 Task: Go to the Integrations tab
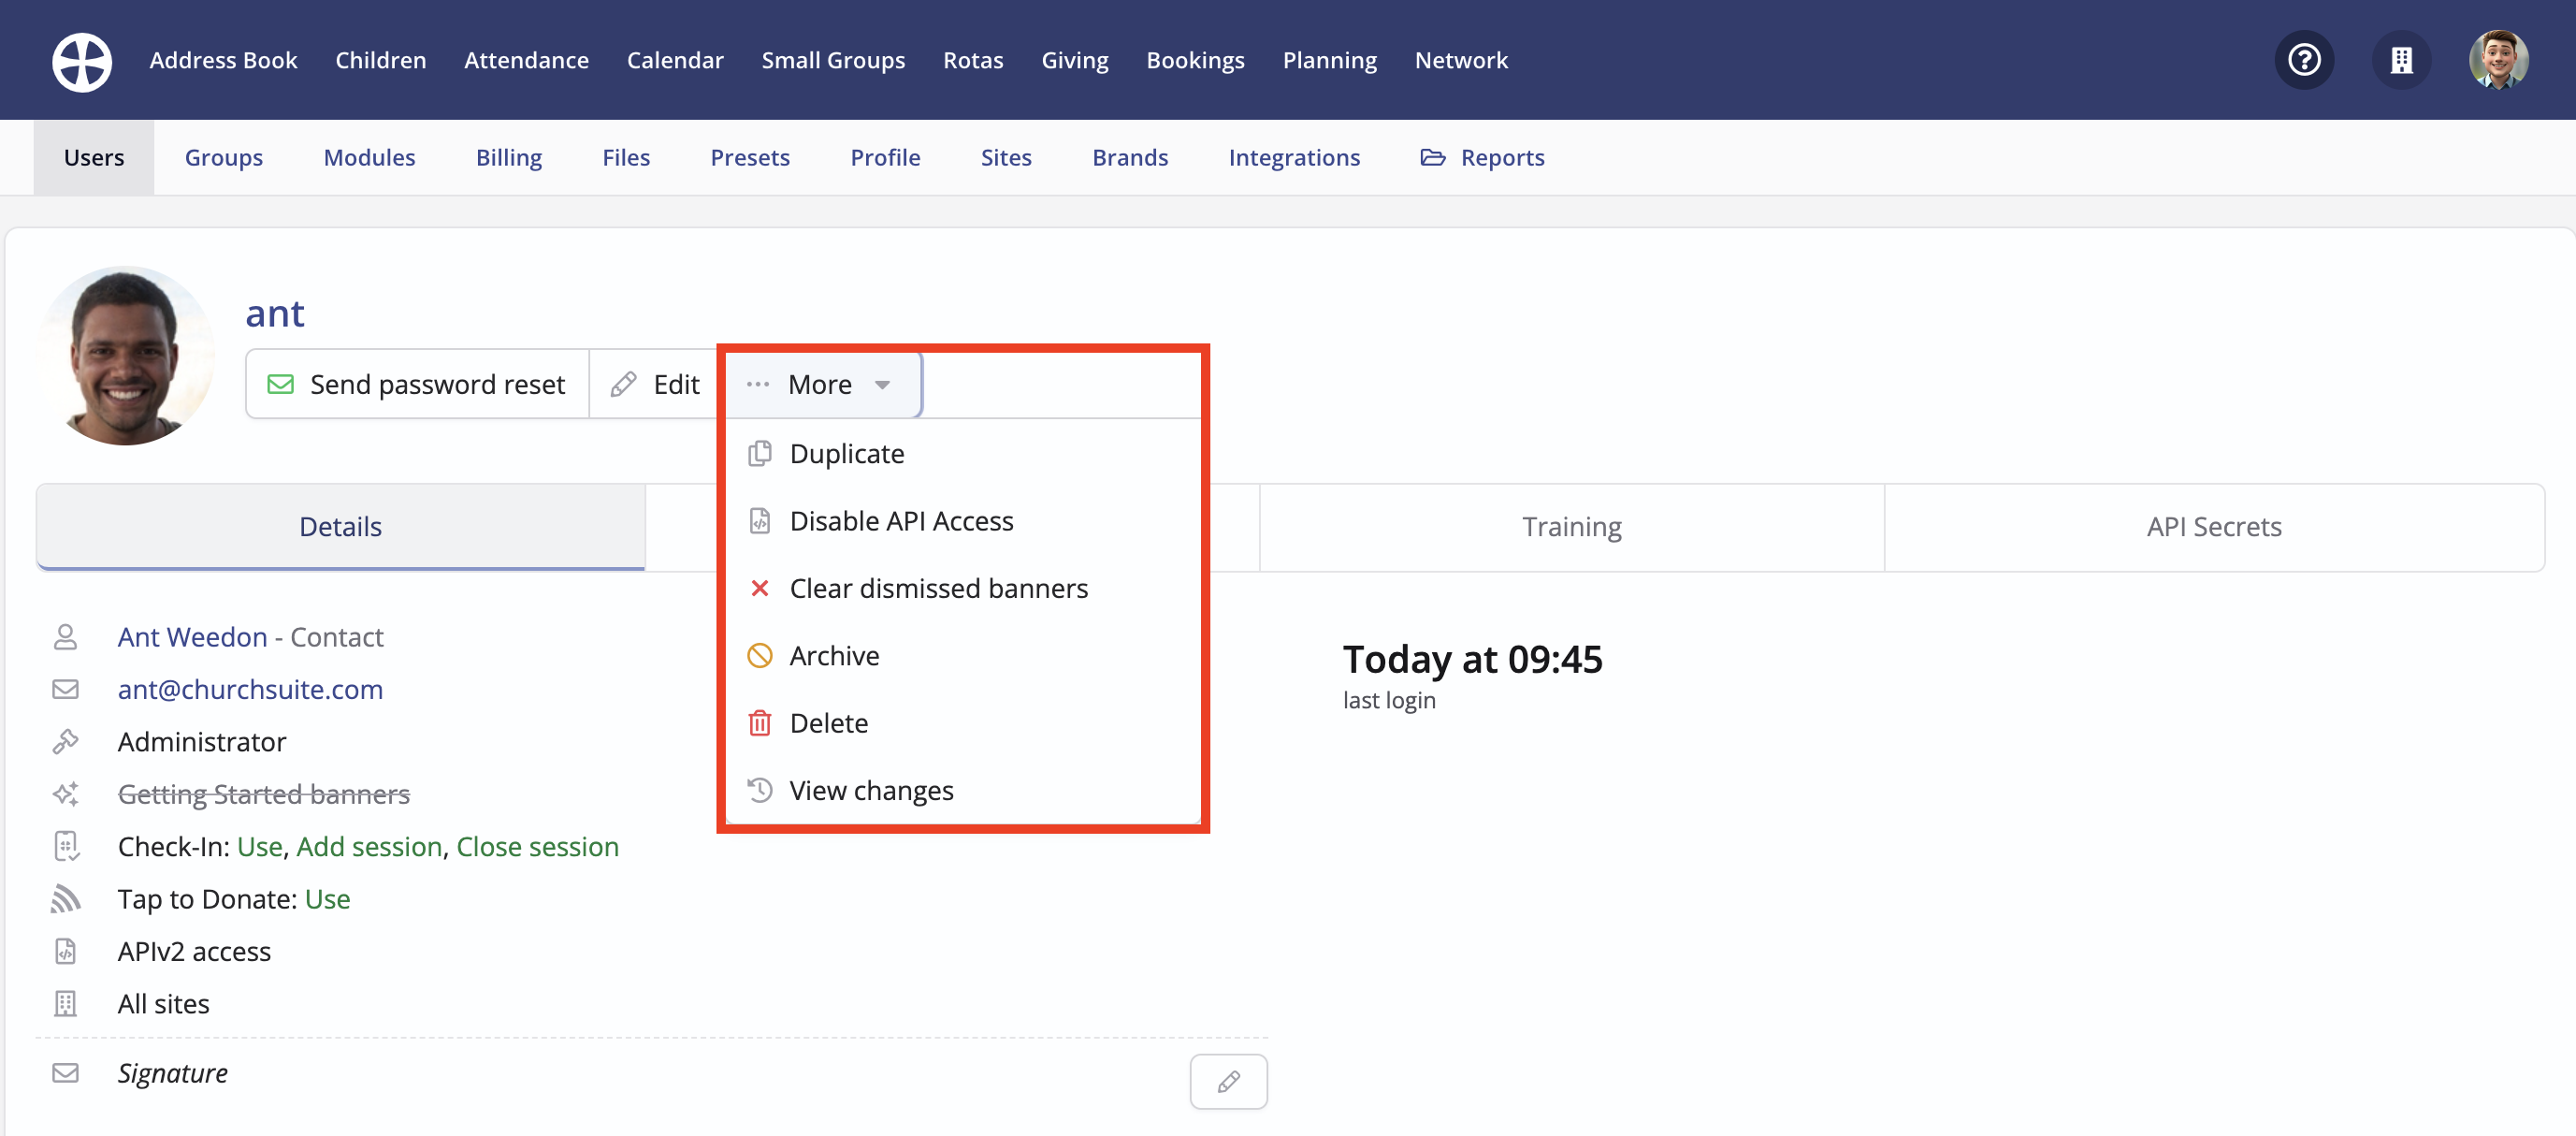coord(1294,157)
